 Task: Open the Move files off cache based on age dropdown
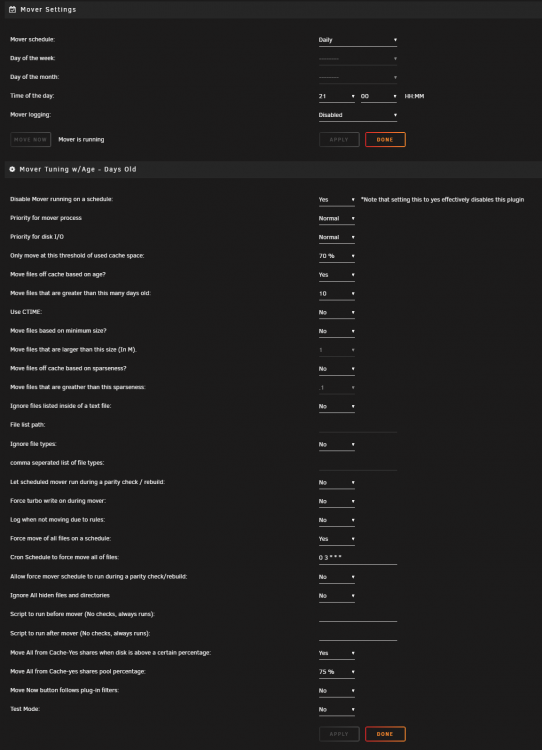337,275
